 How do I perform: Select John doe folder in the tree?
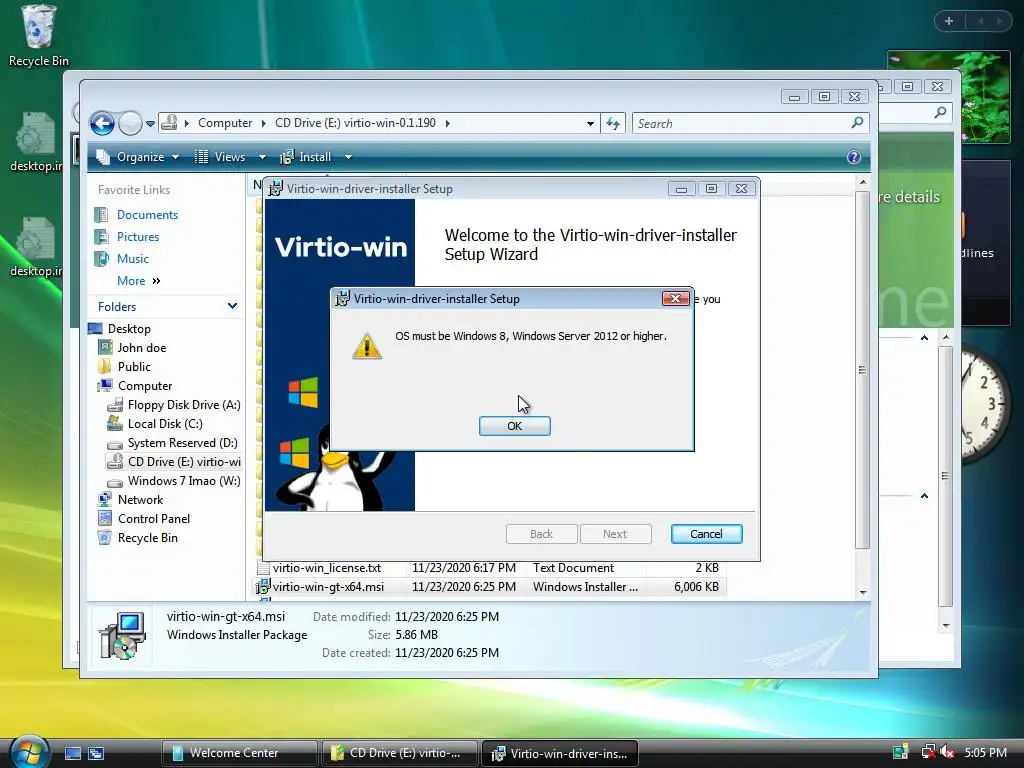click(142, 347)
